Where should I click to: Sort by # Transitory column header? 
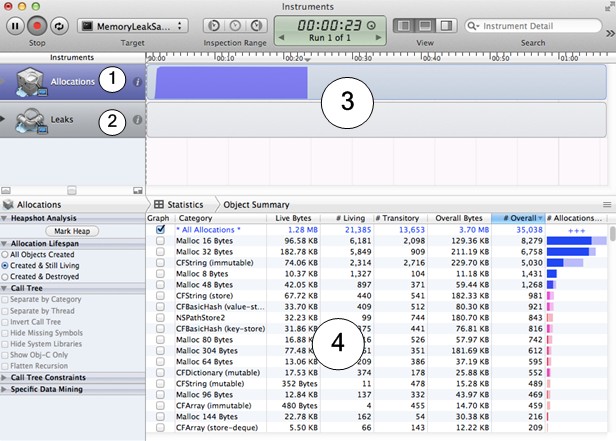point(401,218)
